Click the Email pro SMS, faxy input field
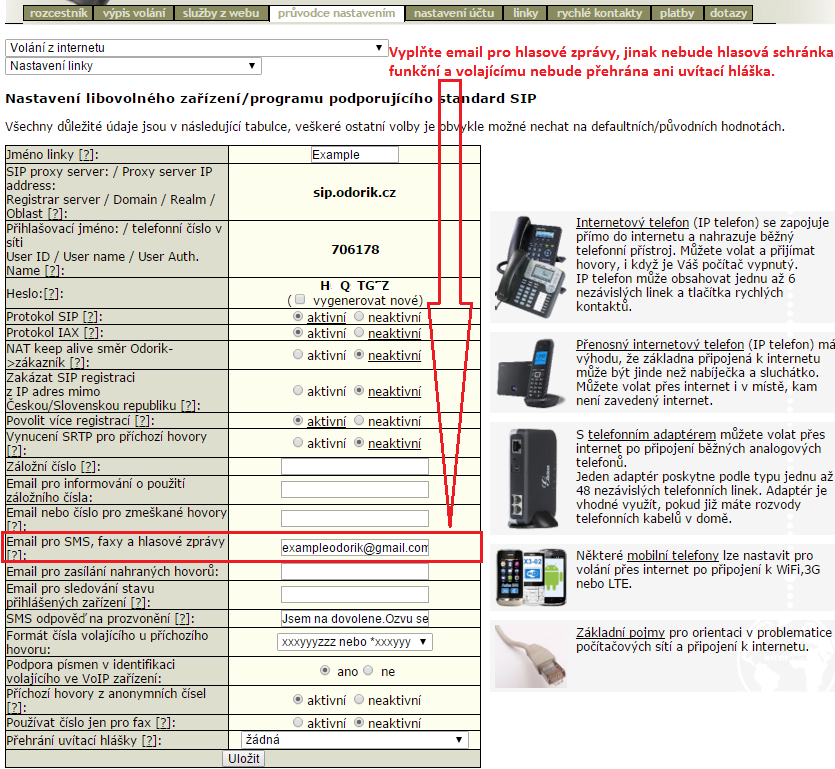This screenshot has width=835, height=769. pos(354,547)
